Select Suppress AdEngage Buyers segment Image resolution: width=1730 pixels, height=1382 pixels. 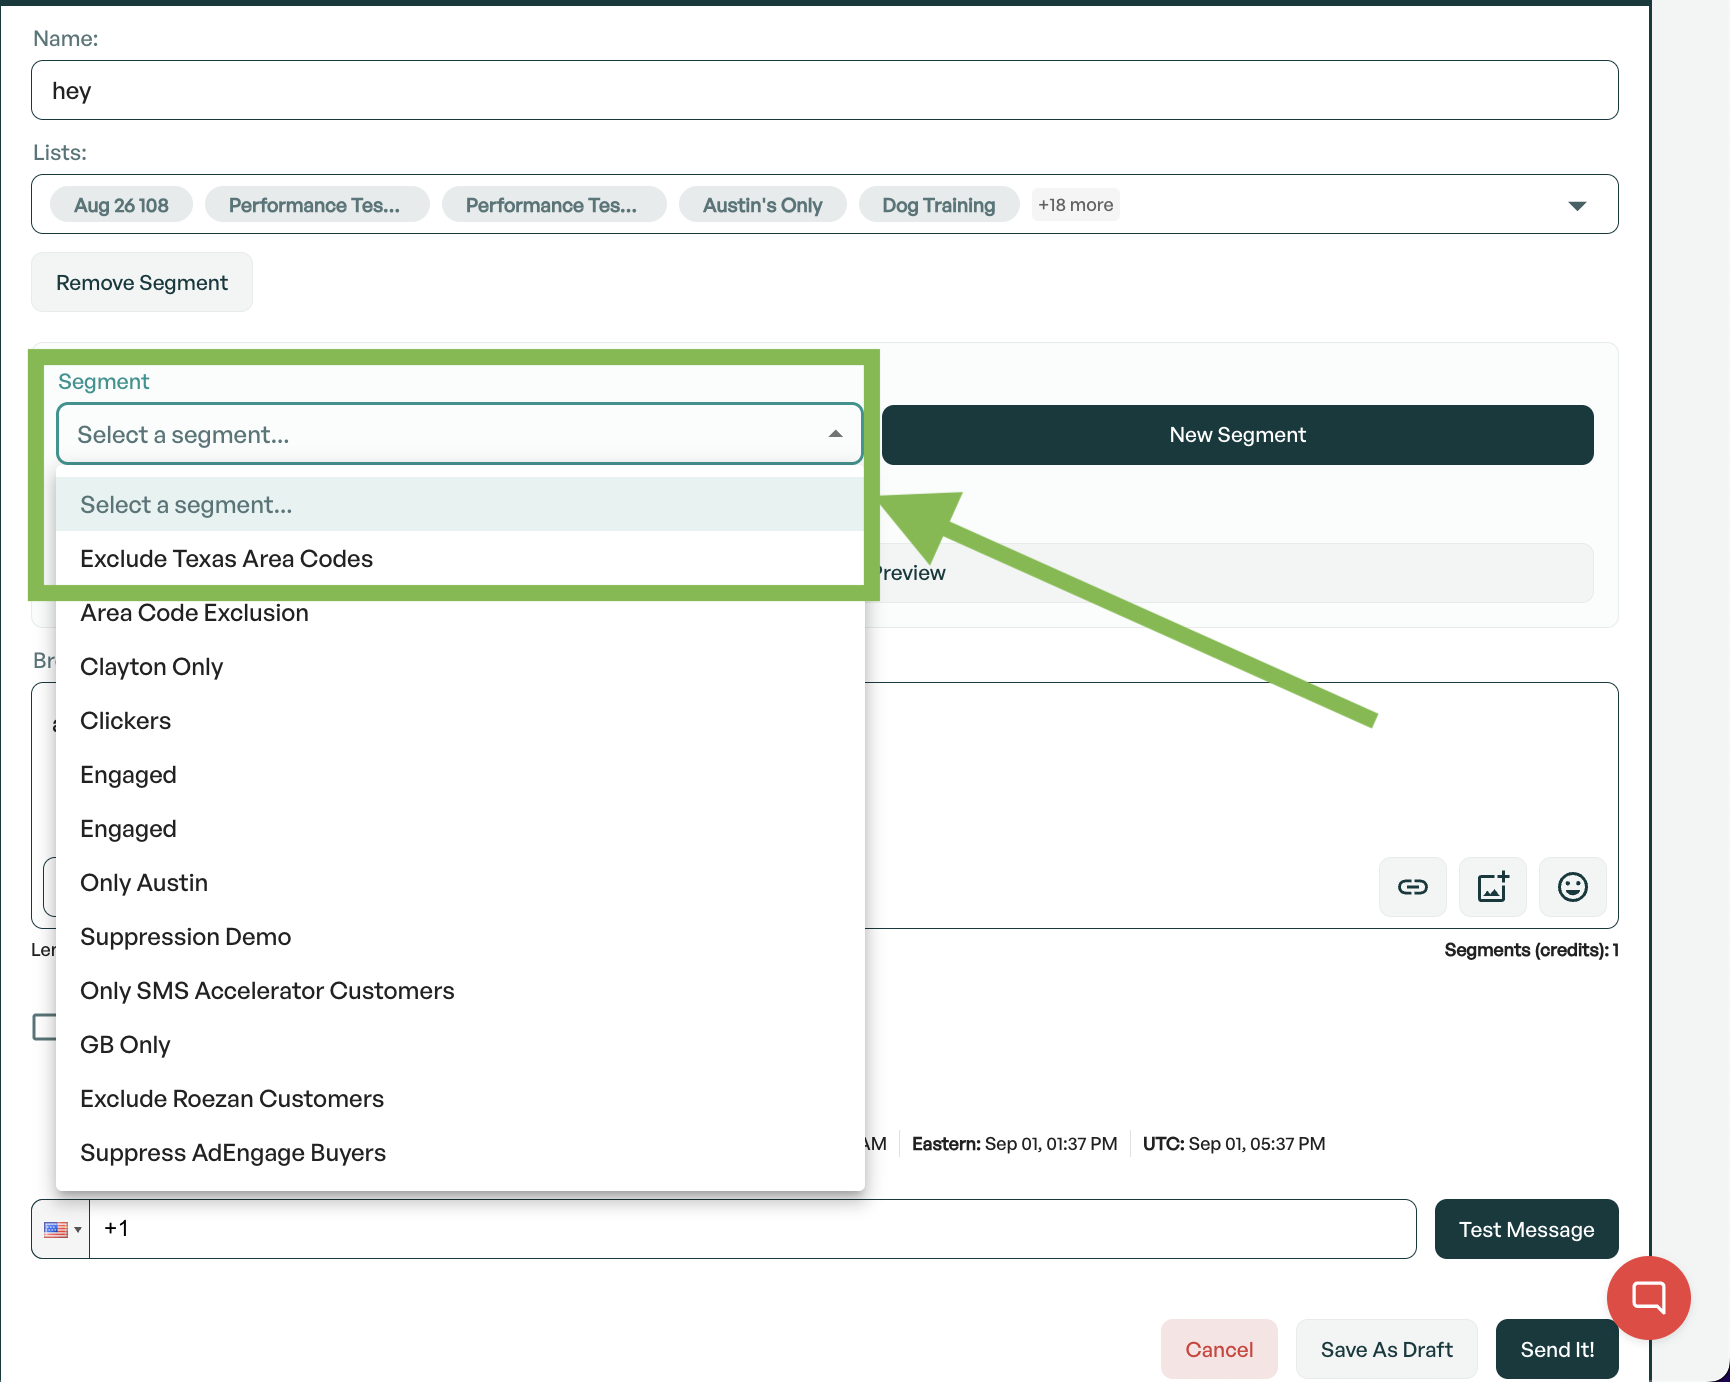pyautogui.click(x=460, y=1152)
